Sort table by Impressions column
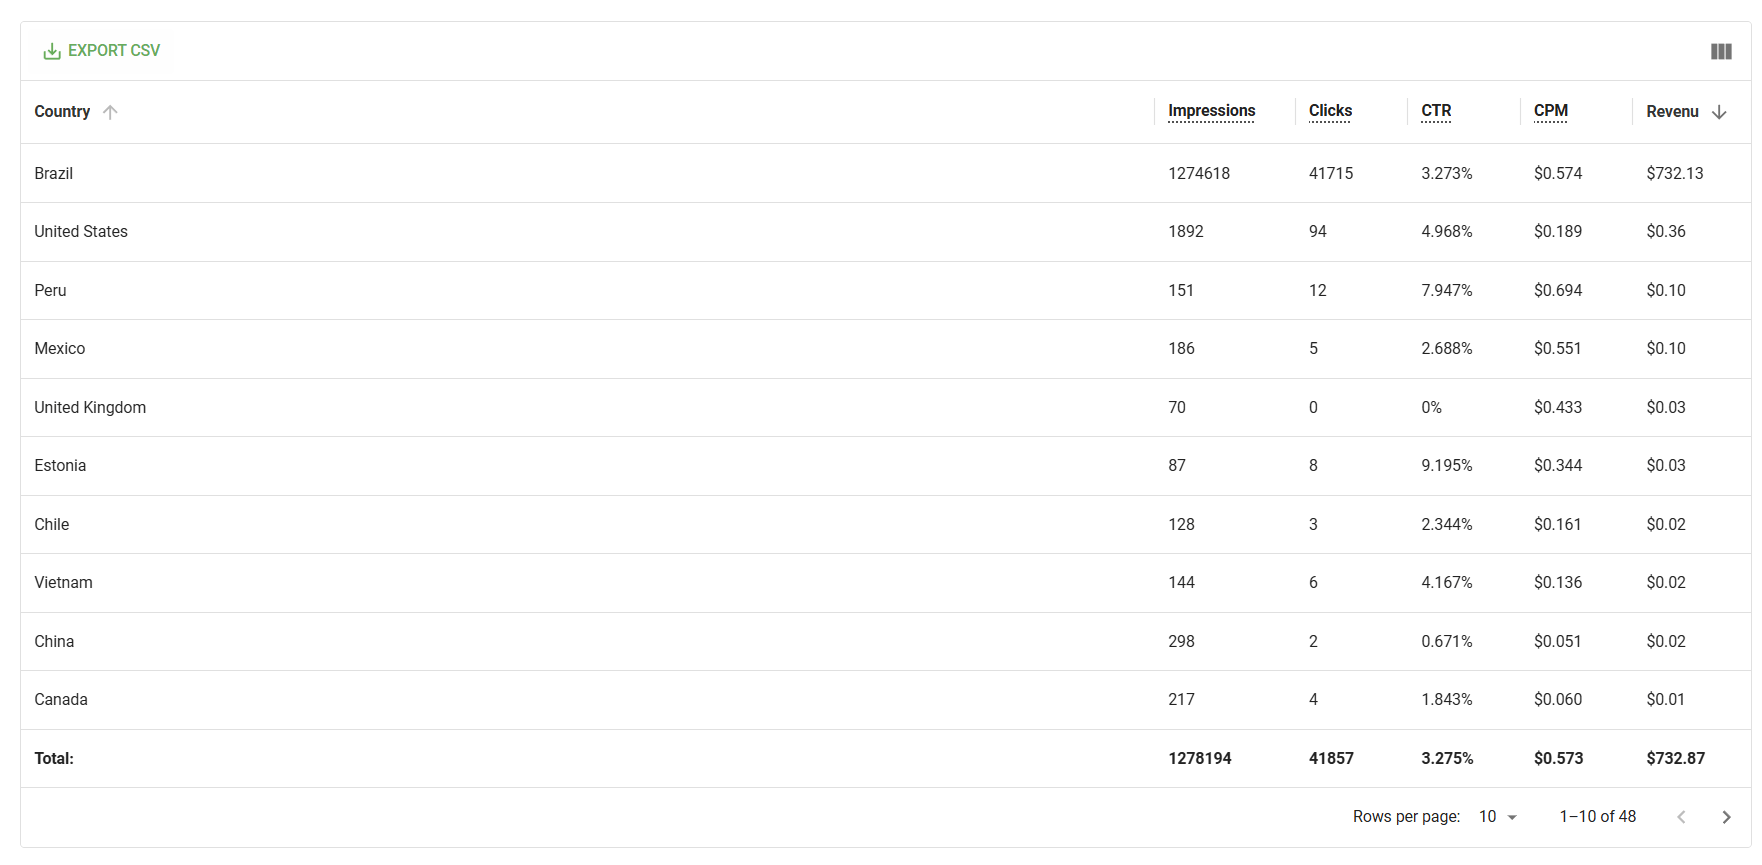This screenshot has height=865, width=1762. coord(1211,111)
